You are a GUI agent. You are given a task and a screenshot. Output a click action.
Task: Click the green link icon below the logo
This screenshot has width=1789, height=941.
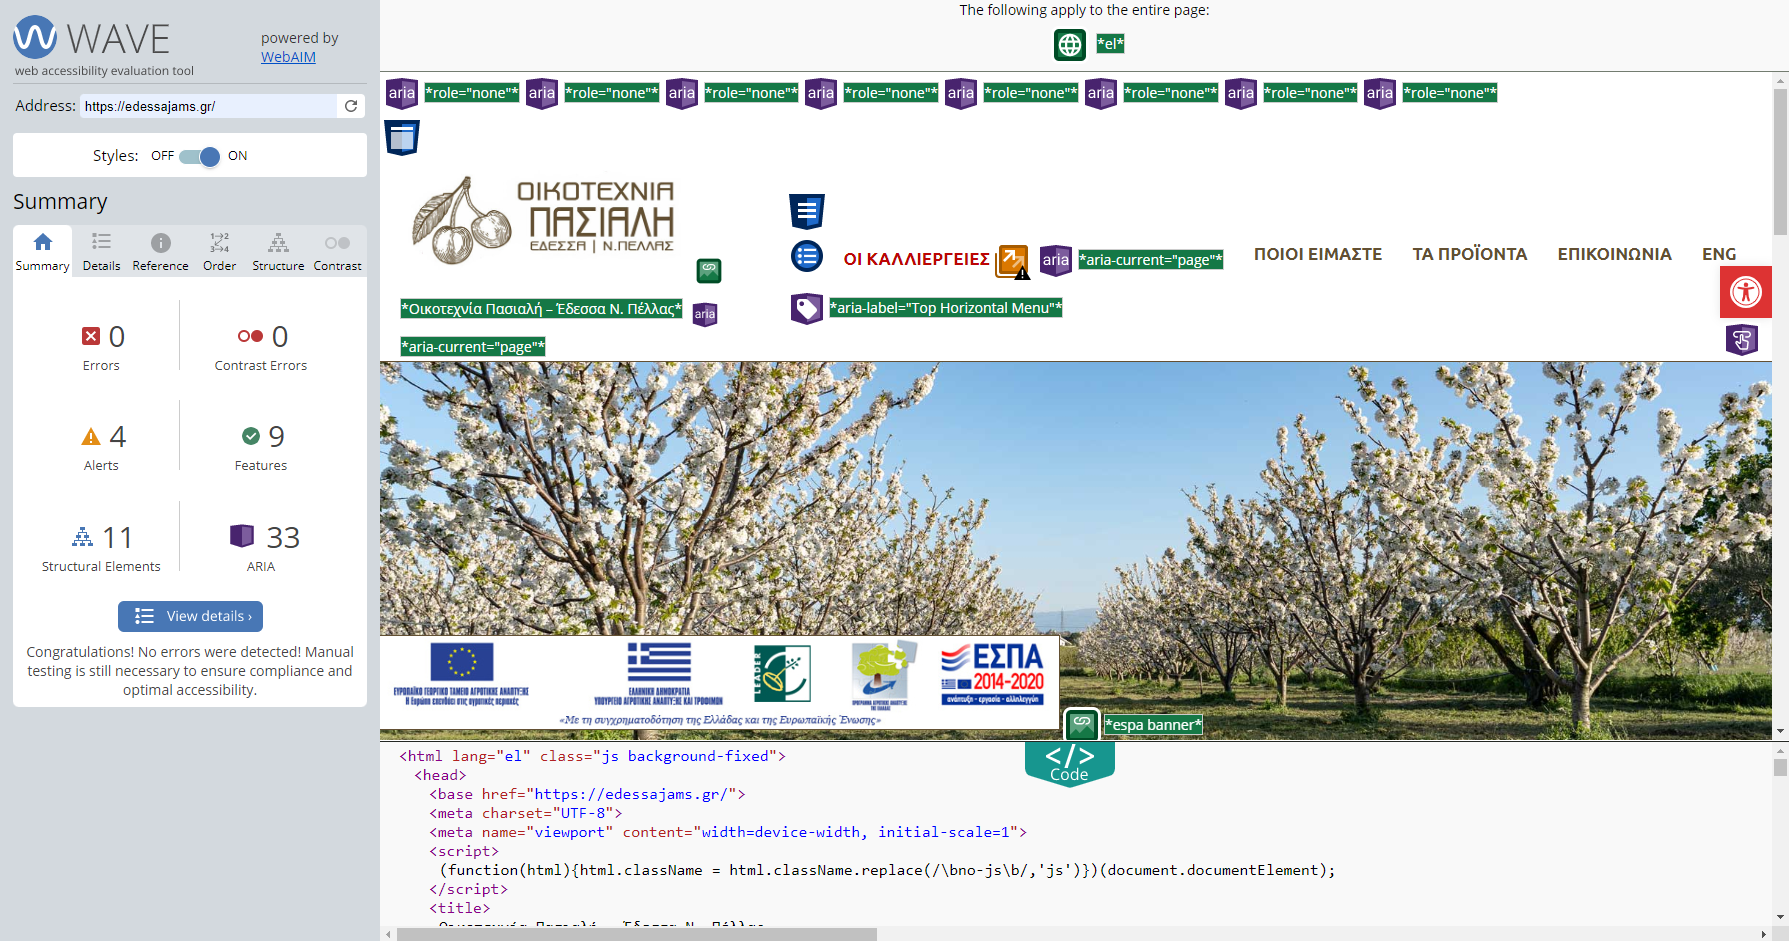pos(707,270)
